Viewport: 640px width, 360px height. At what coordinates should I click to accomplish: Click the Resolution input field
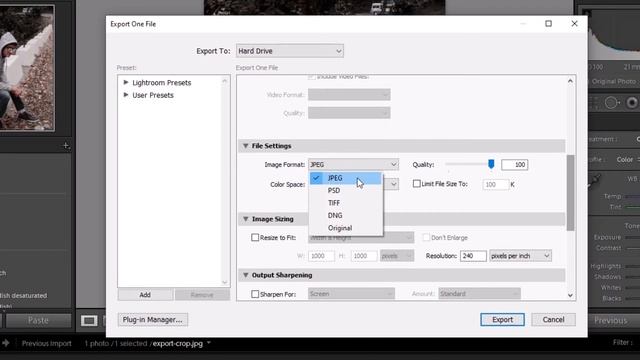[473, 256]
